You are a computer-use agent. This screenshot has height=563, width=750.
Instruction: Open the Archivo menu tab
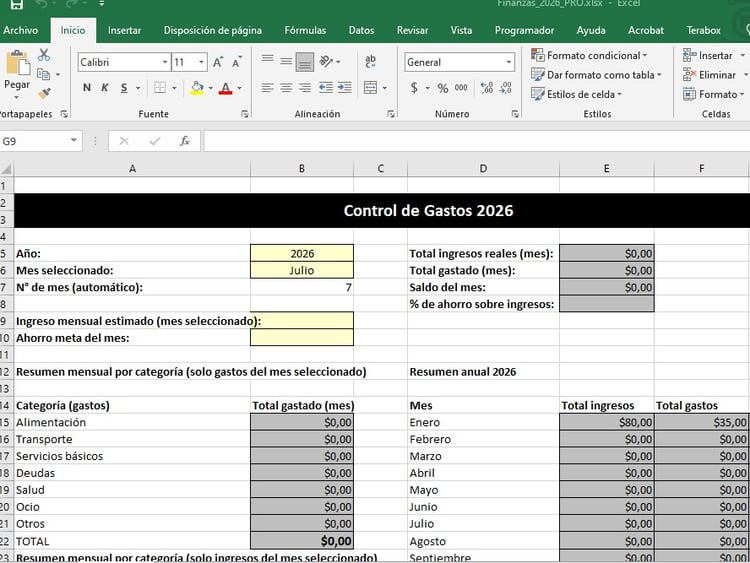pyautogui.click(x=21, y=30)
